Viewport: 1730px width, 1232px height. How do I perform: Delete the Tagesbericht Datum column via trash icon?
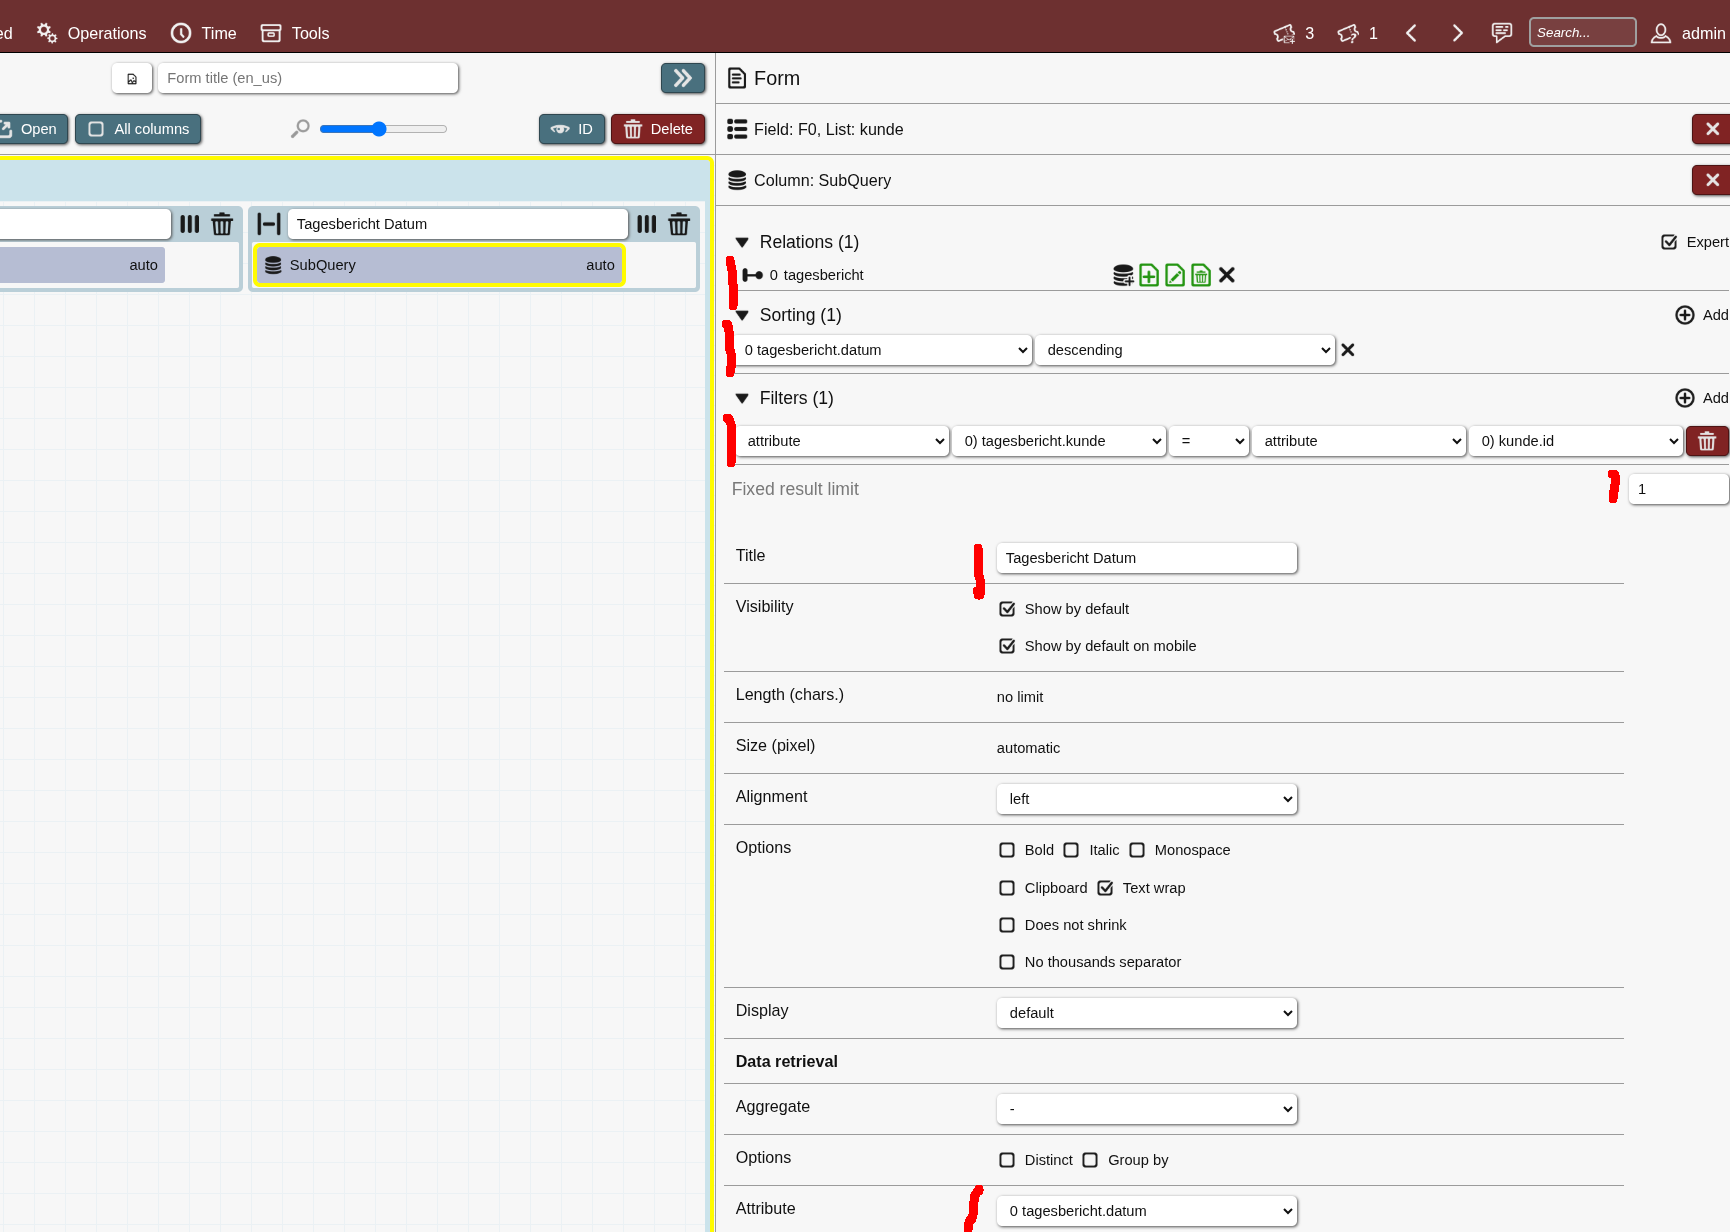(679, 224)
